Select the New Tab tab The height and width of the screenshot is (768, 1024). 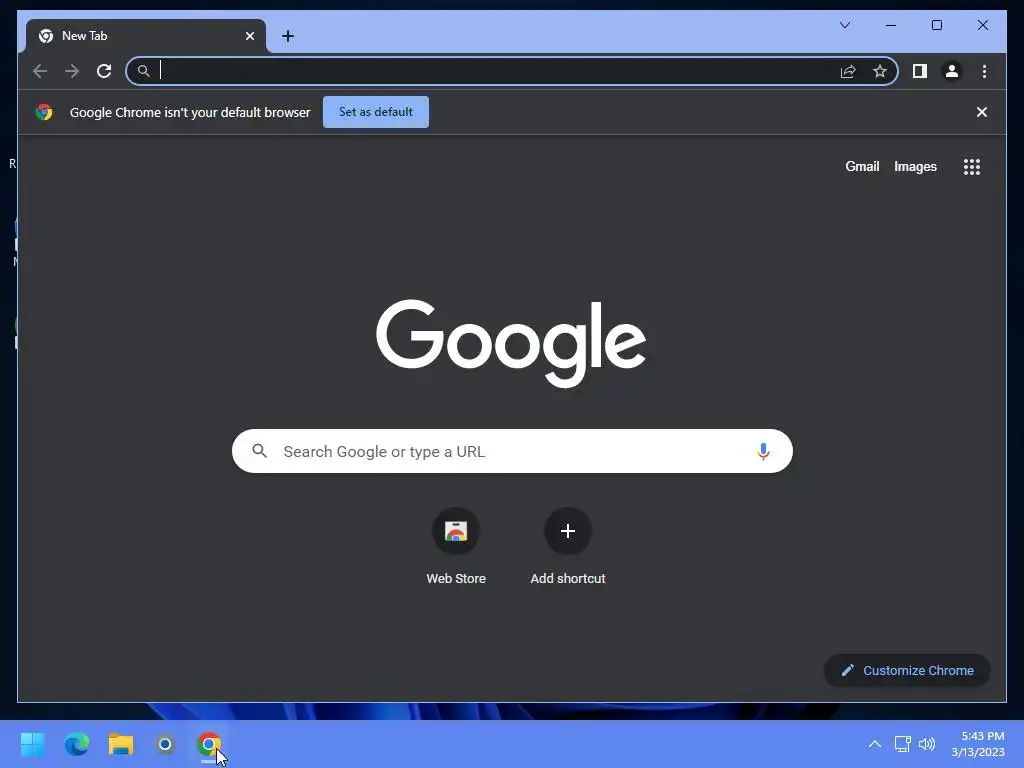(x=146, y=36)
